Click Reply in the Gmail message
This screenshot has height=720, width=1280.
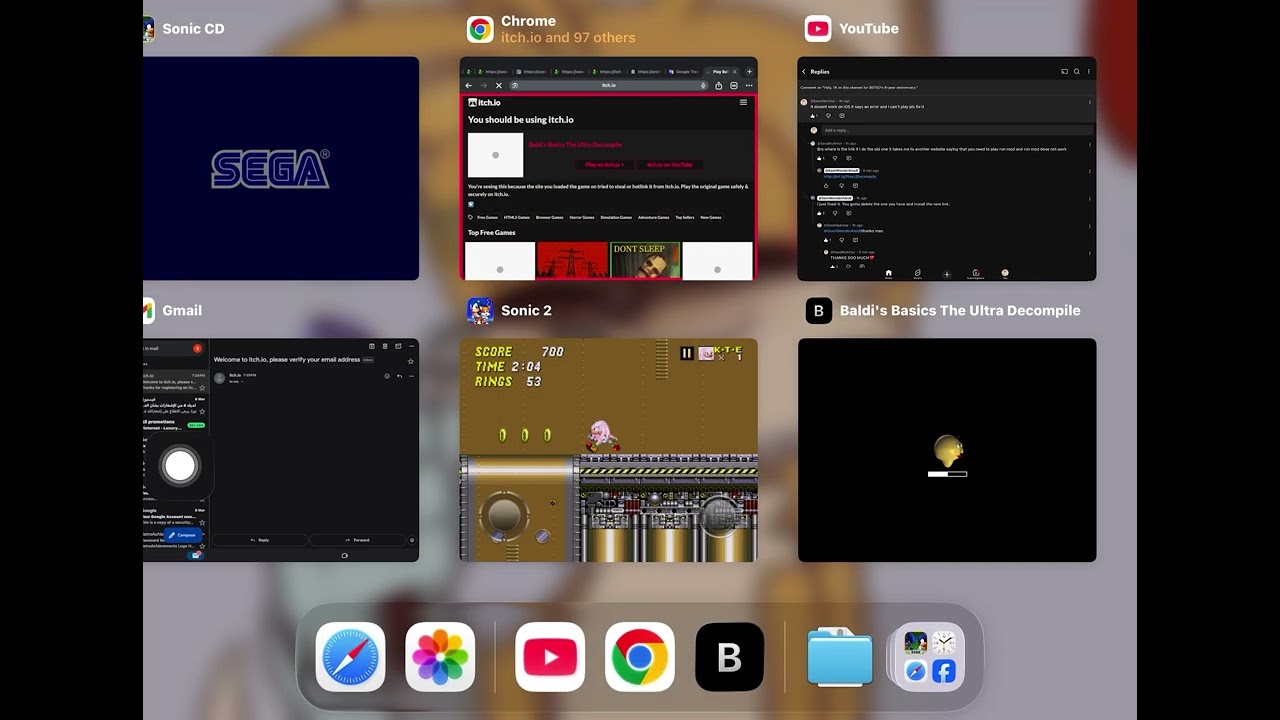[260, 540]
